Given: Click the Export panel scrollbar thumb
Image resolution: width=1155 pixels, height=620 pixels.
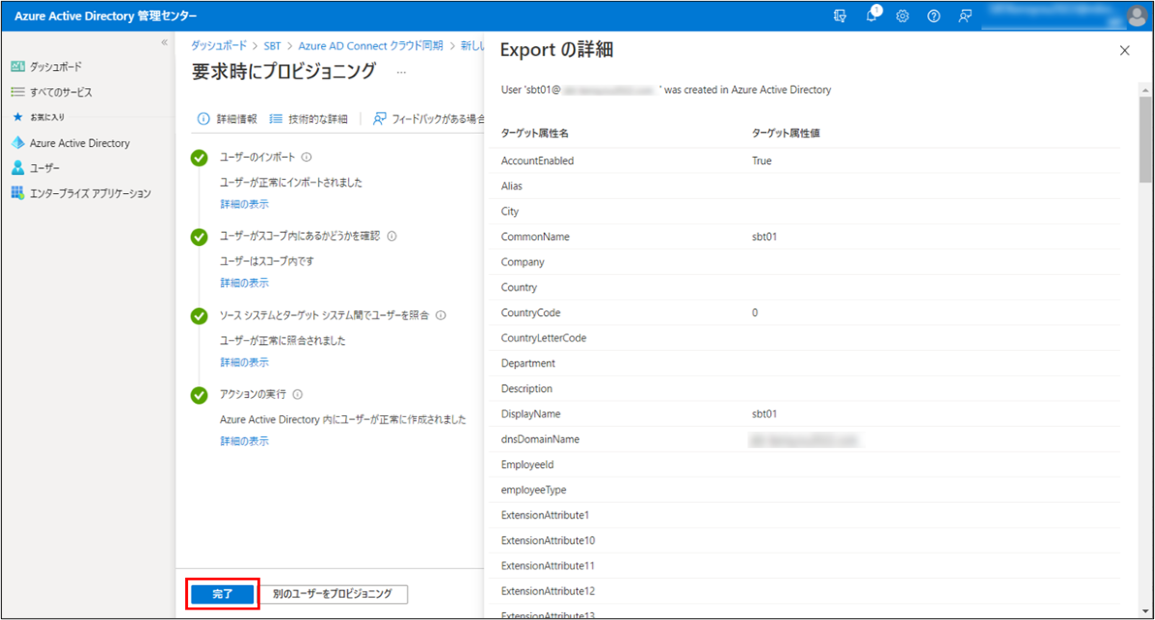Looking at the screenshot, I should click(x=1145, y=139).
